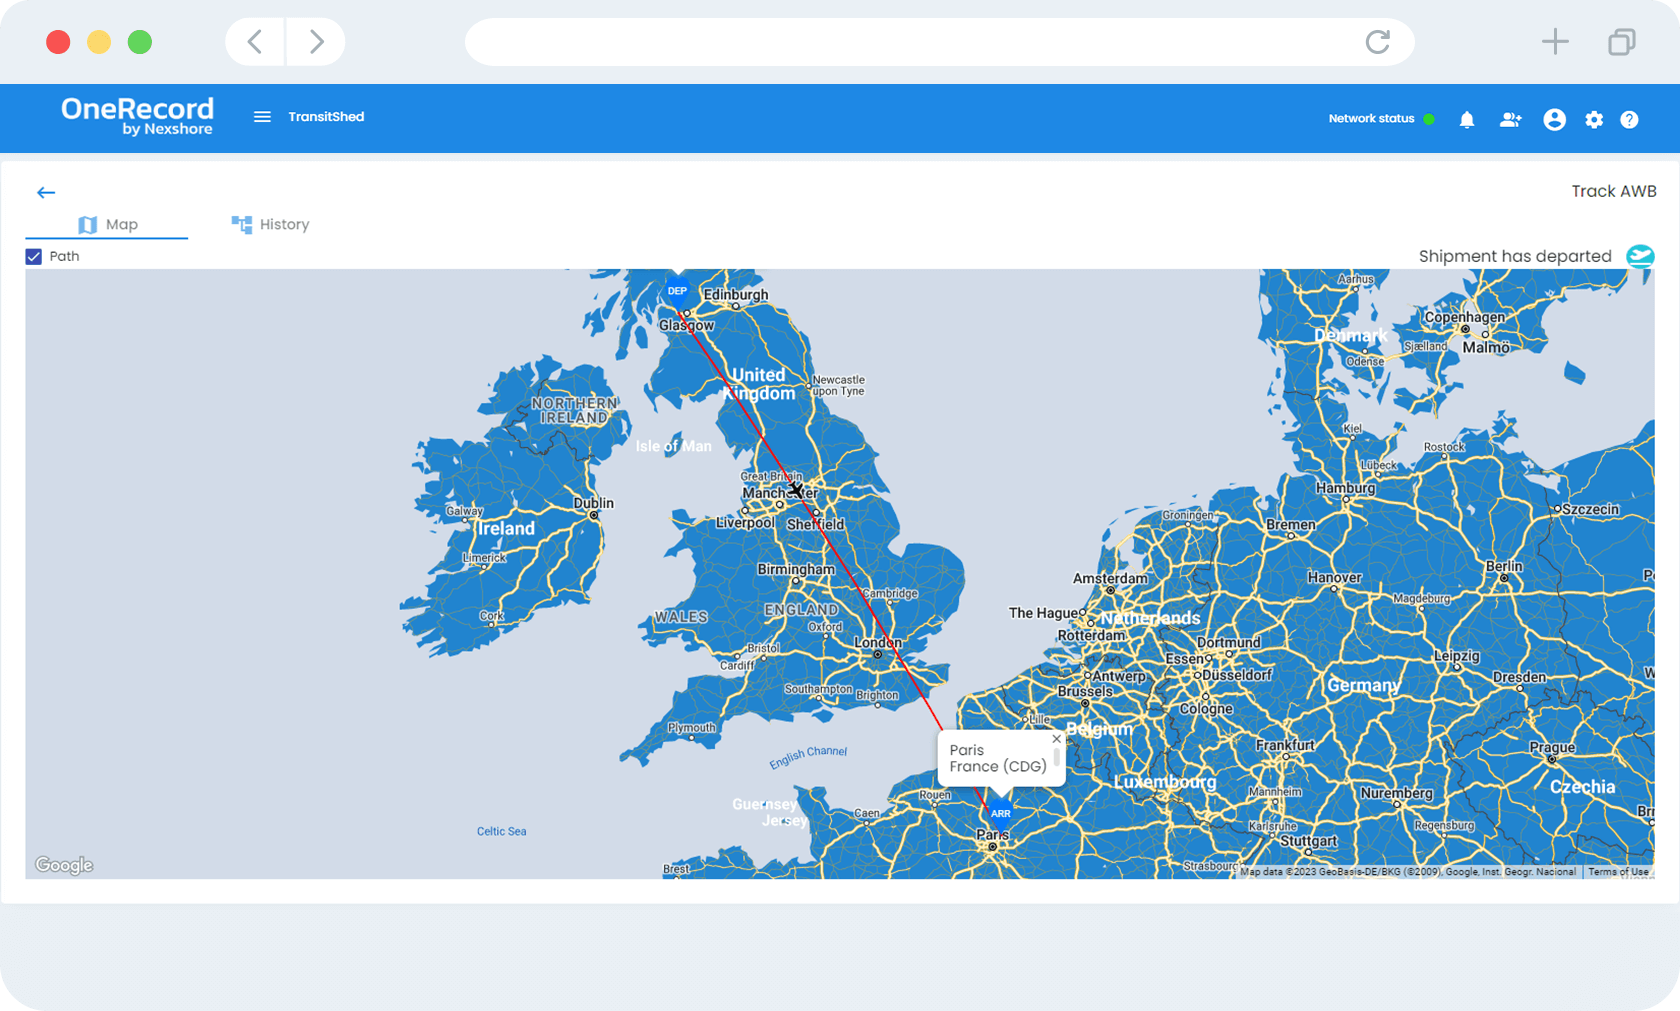Click the browser forward button
The height and width of the screenshot is (1011, 1680).
click(316, 42)
